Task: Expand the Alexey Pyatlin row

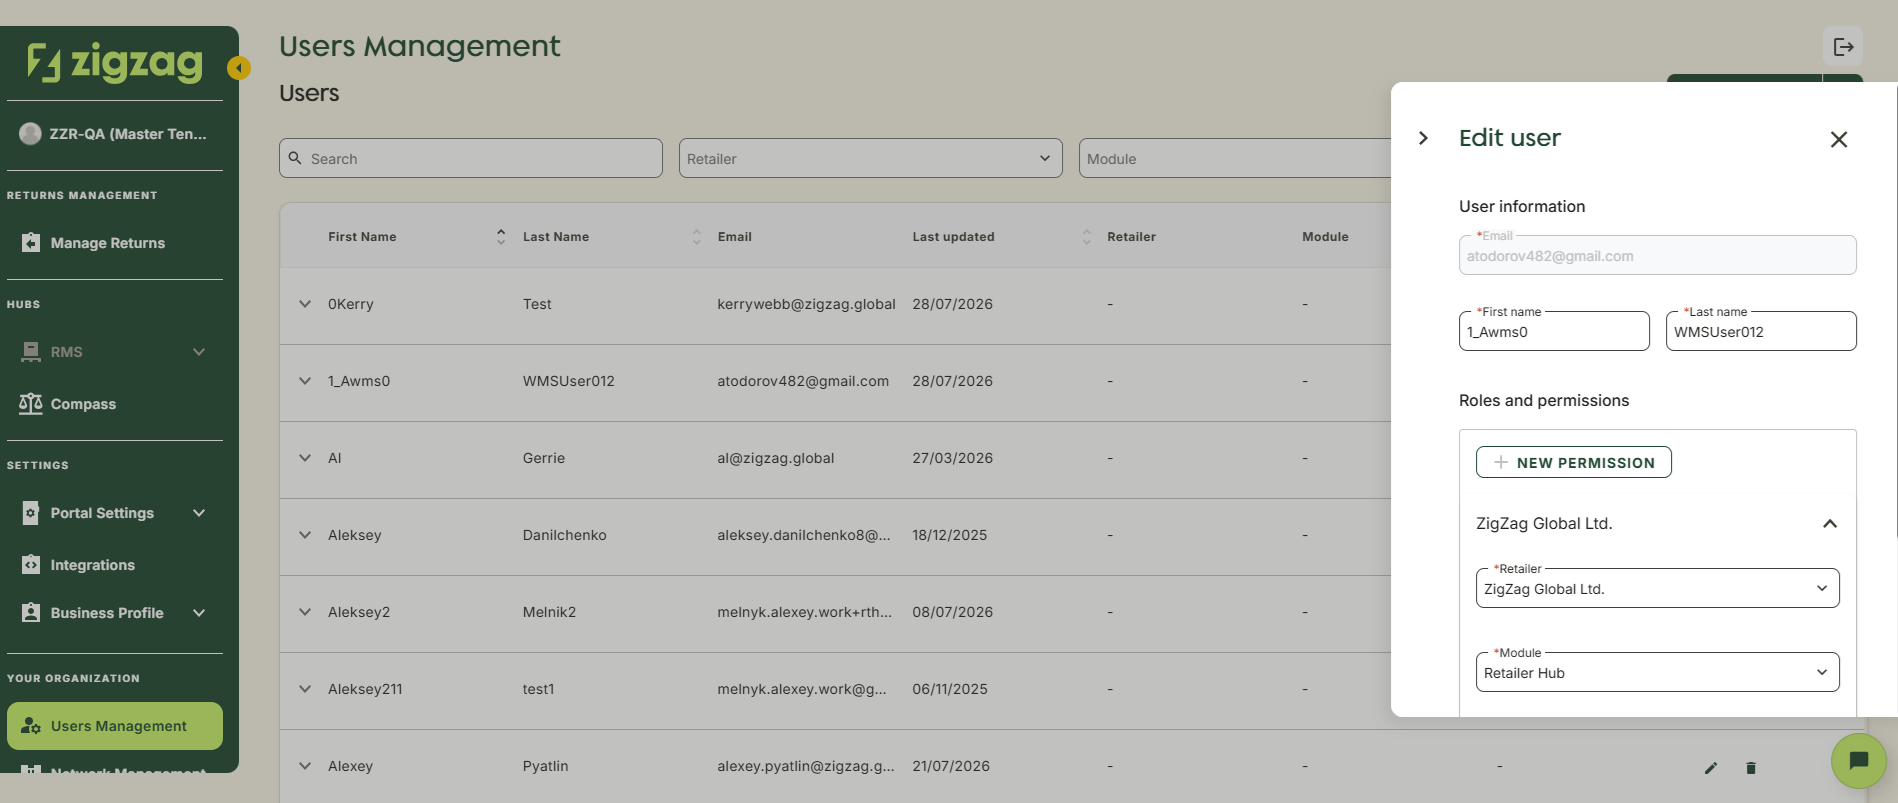Action: [305, 766]
